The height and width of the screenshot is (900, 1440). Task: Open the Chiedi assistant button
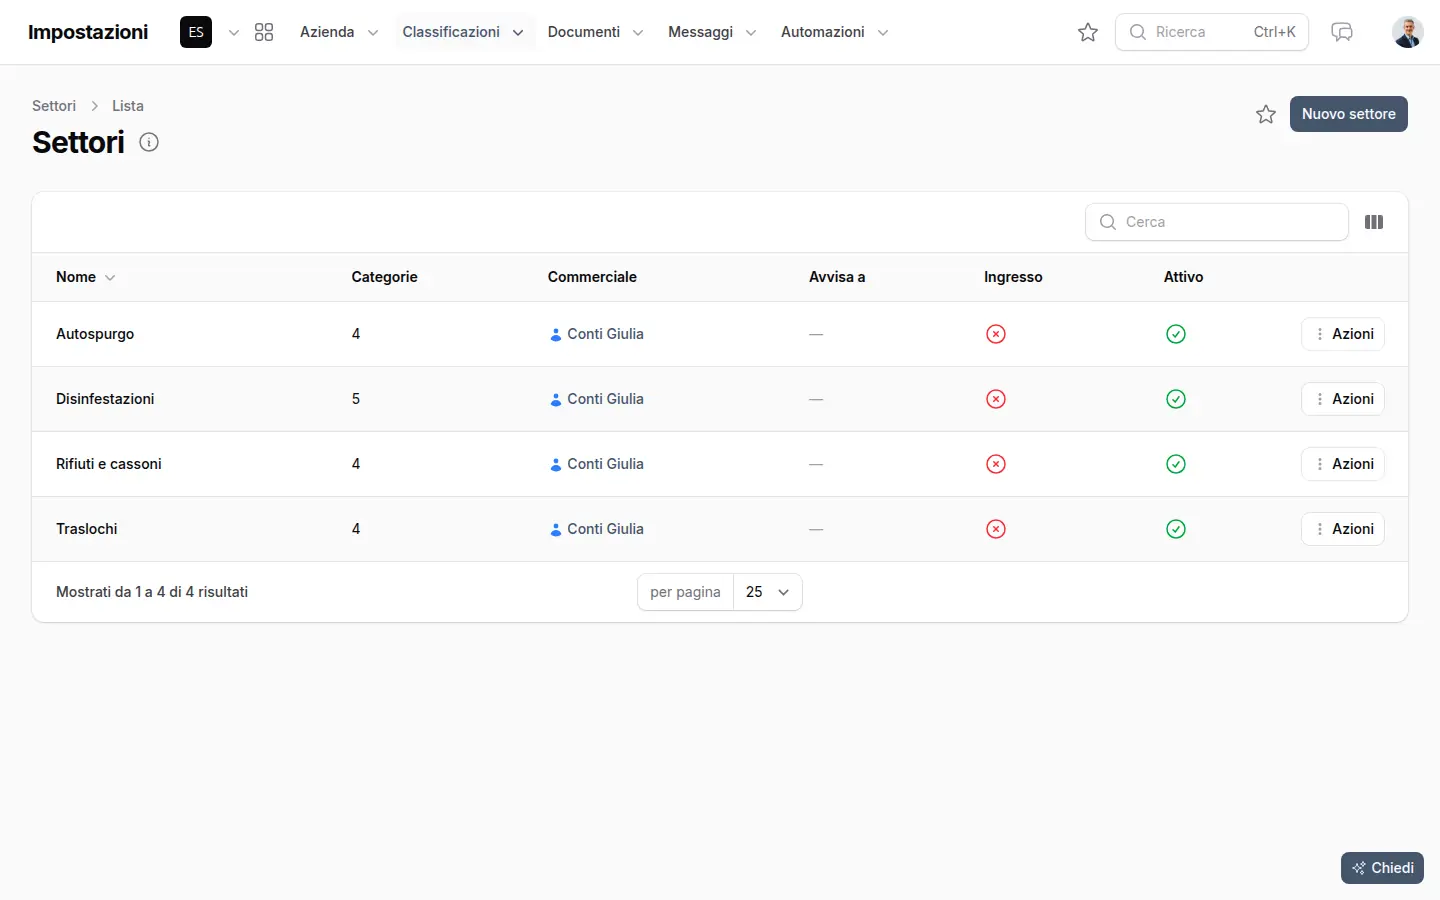tap(1382, 868)
